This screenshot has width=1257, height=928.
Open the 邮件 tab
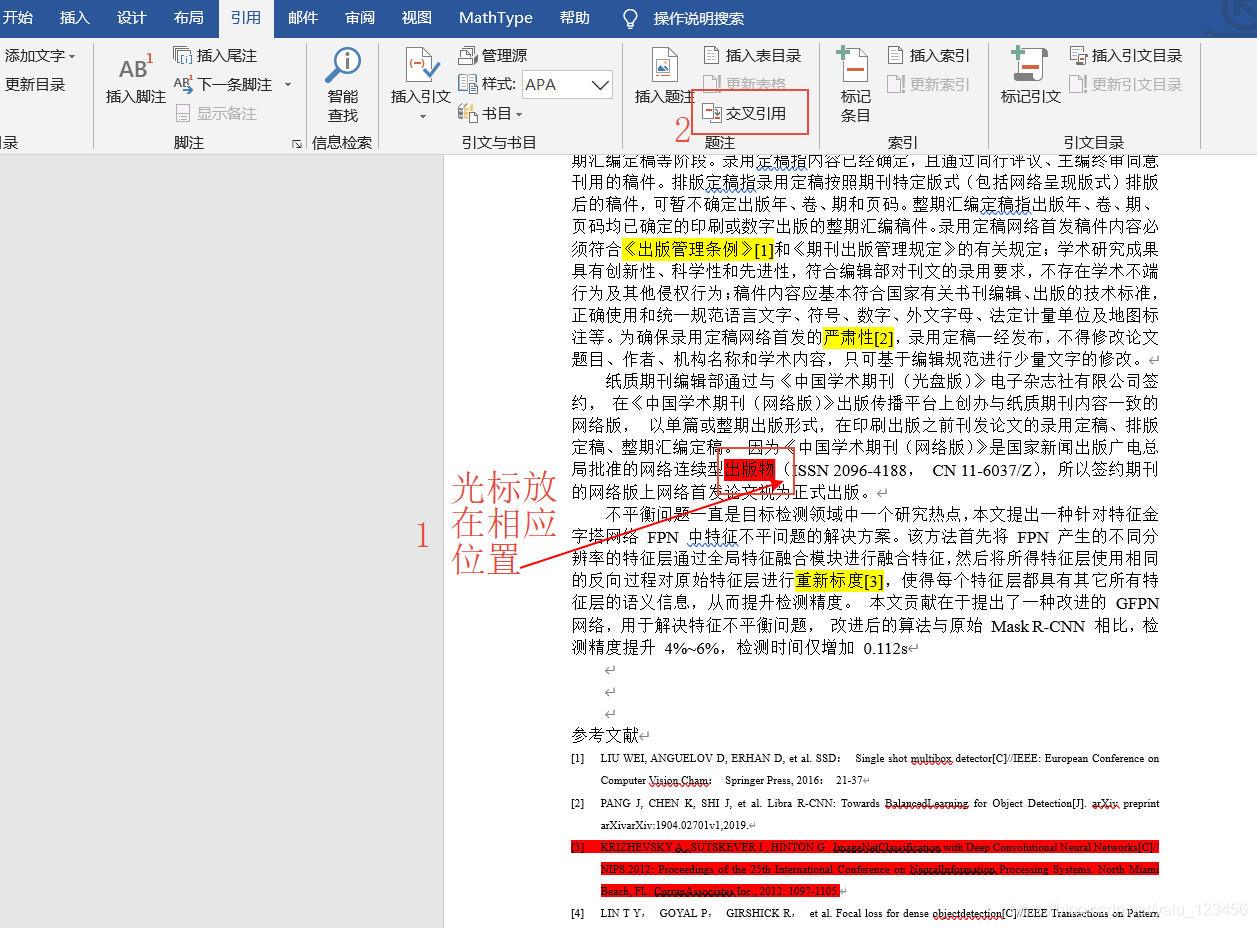303,18
